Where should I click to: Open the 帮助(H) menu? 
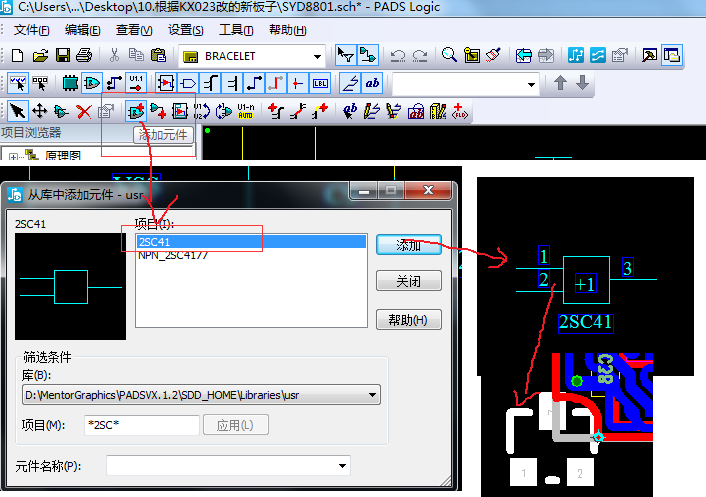[288, 30]
